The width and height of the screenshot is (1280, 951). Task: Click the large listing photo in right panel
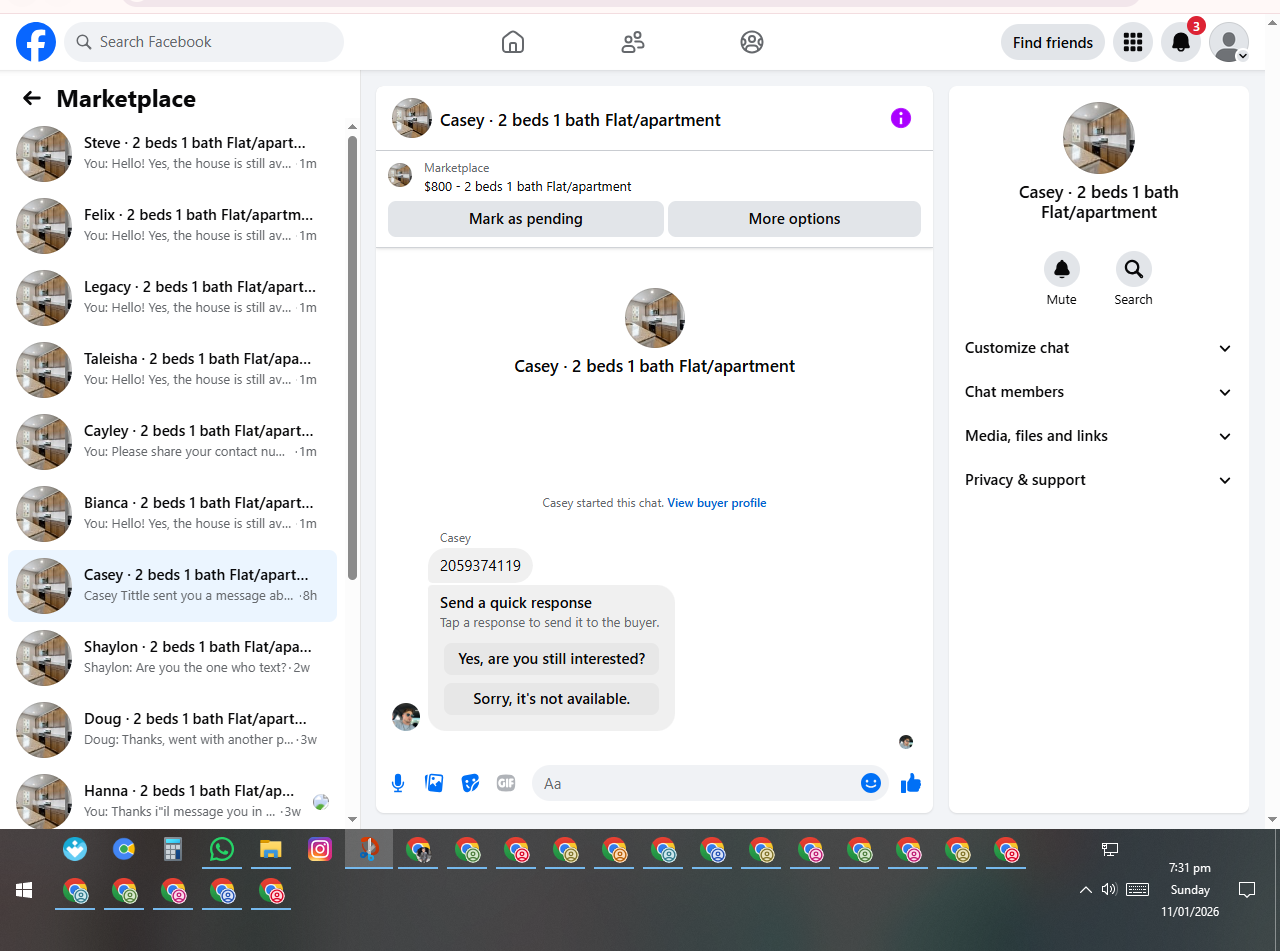(x=1099, y=138)
